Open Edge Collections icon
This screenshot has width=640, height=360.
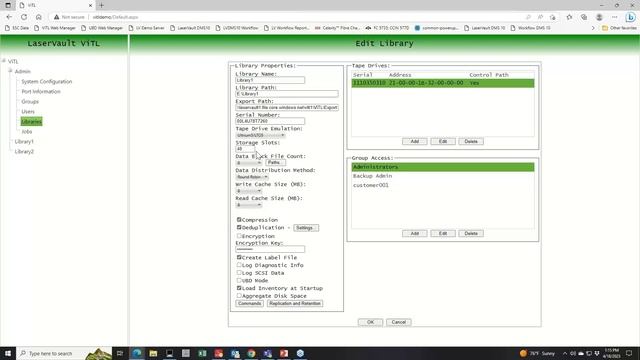(x=584, y=17)
